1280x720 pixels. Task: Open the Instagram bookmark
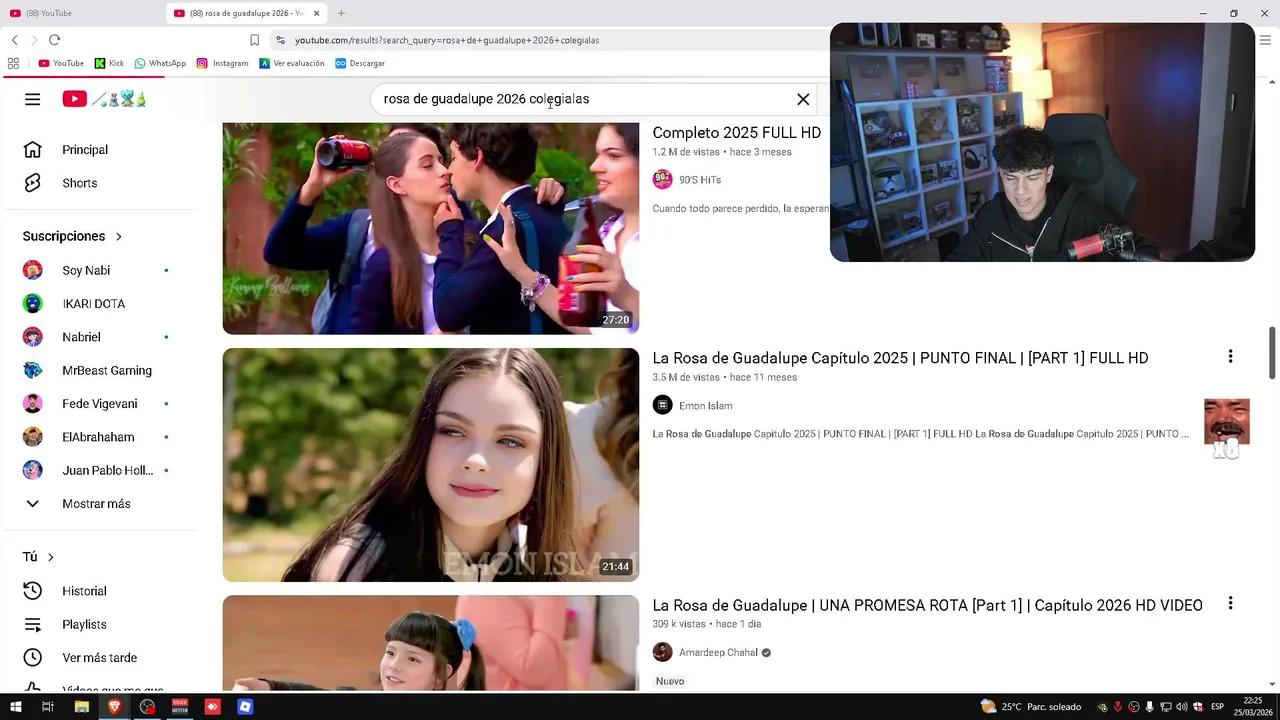point(222,63)
